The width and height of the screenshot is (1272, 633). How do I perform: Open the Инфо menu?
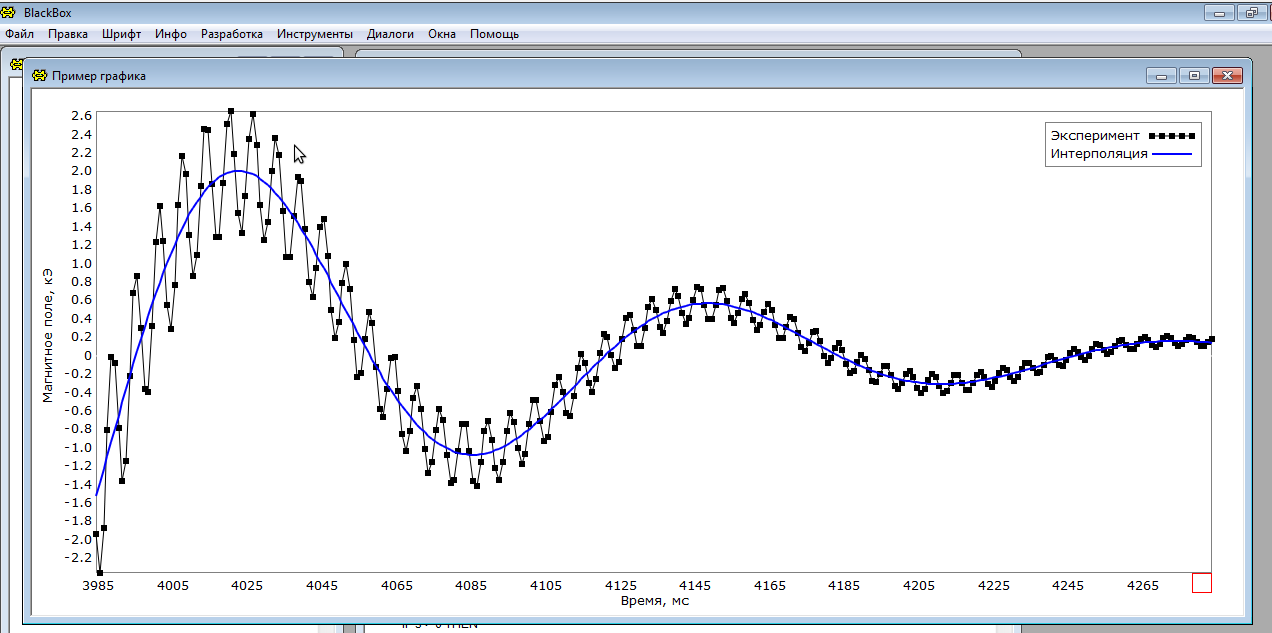pos(171,34)
